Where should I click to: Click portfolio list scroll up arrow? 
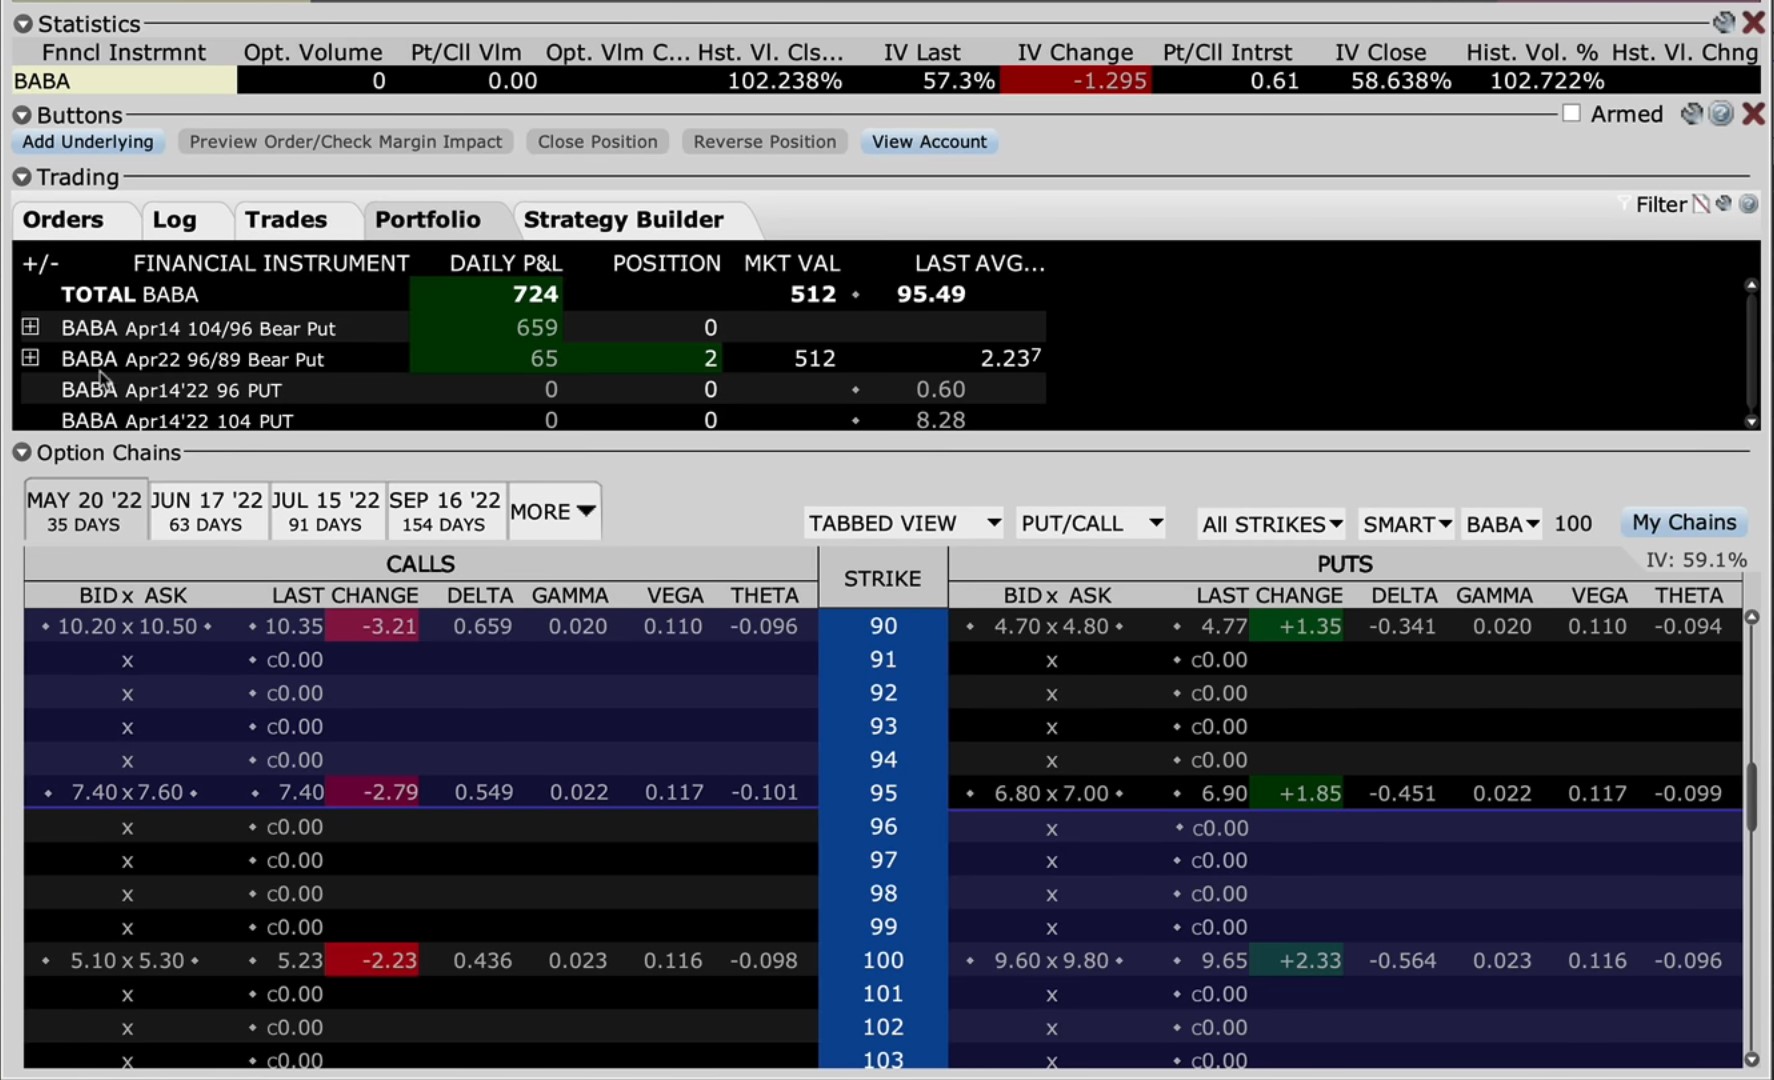click(1751, 285)
